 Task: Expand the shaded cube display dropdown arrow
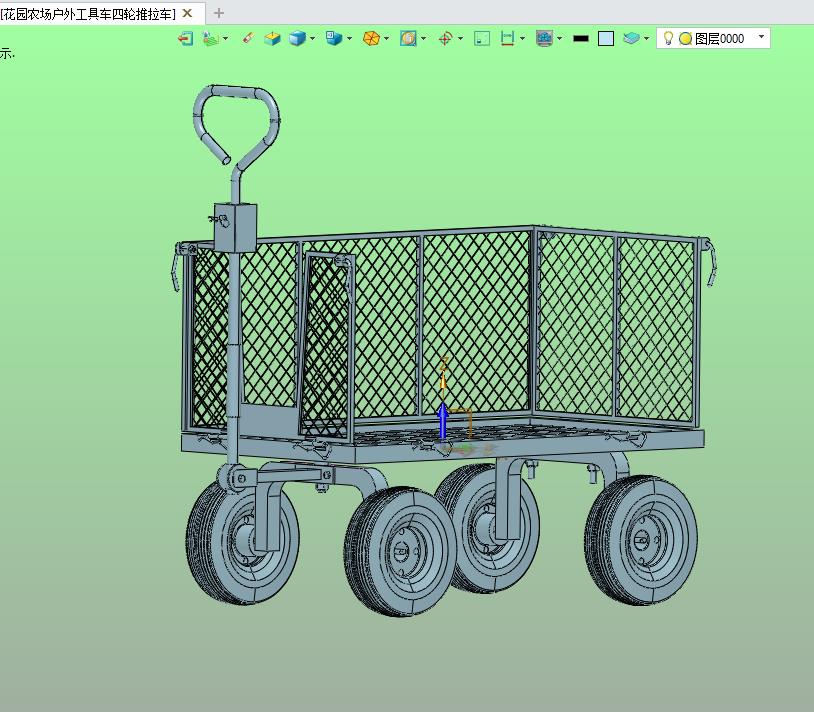tap(313, 39)
